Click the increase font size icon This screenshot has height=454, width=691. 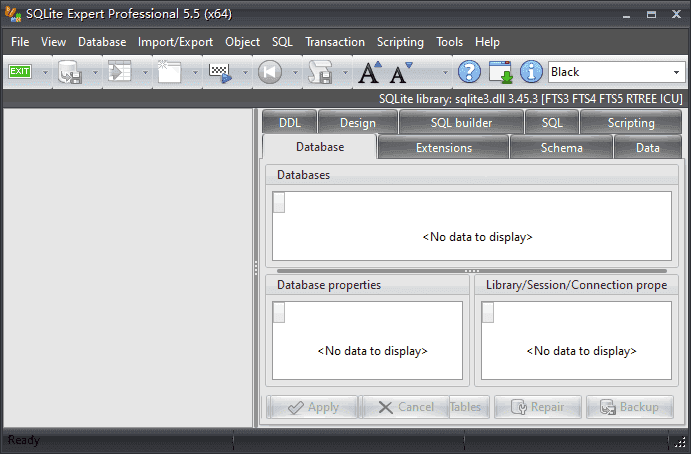[370, 72]
